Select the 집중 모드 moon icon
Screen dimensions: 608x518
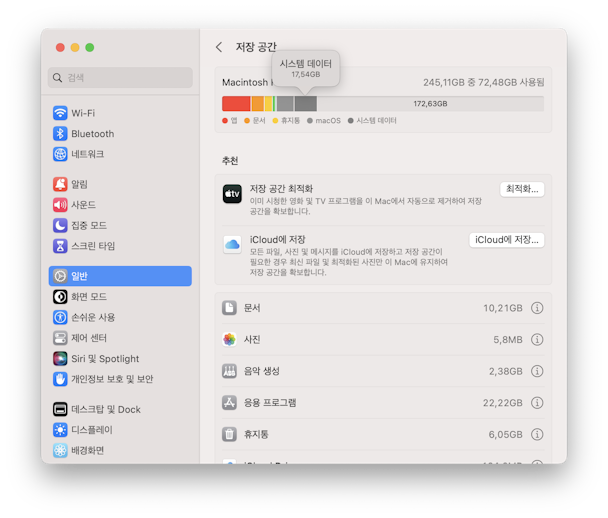60,225
